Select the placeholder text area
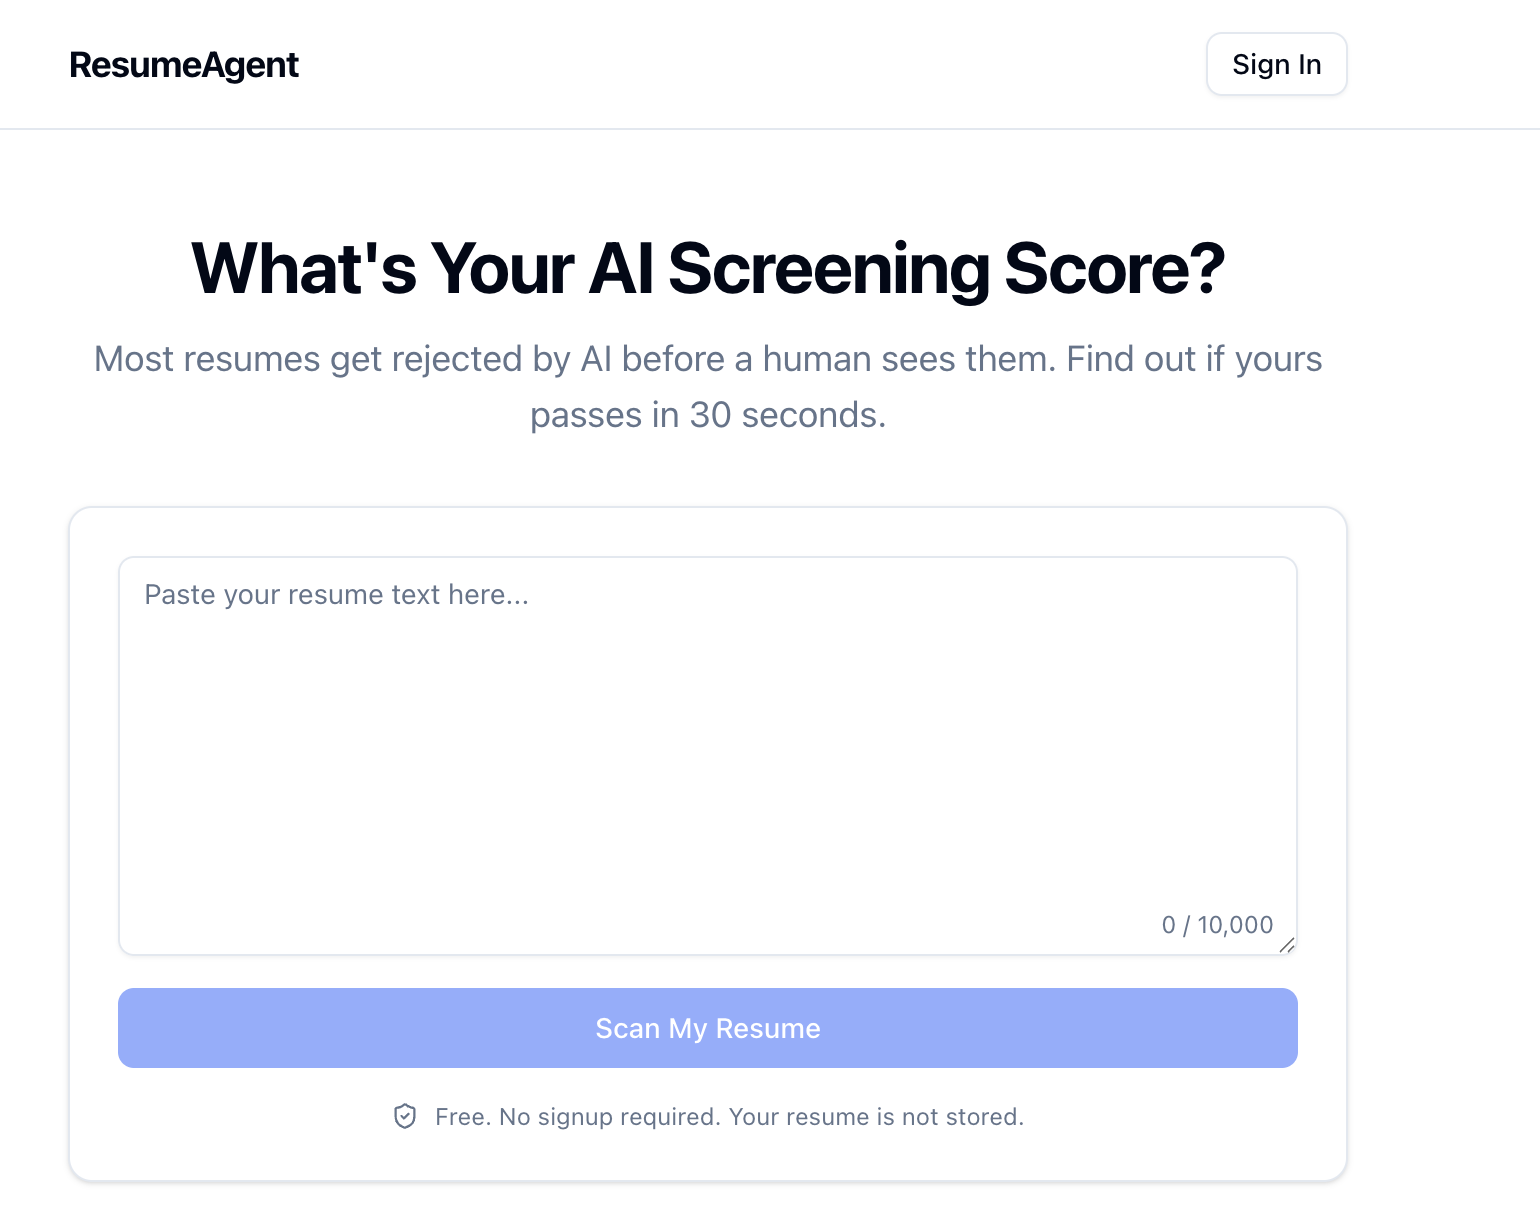The width and height of the screenshot is (1540, 1220). tap(337, 593)
